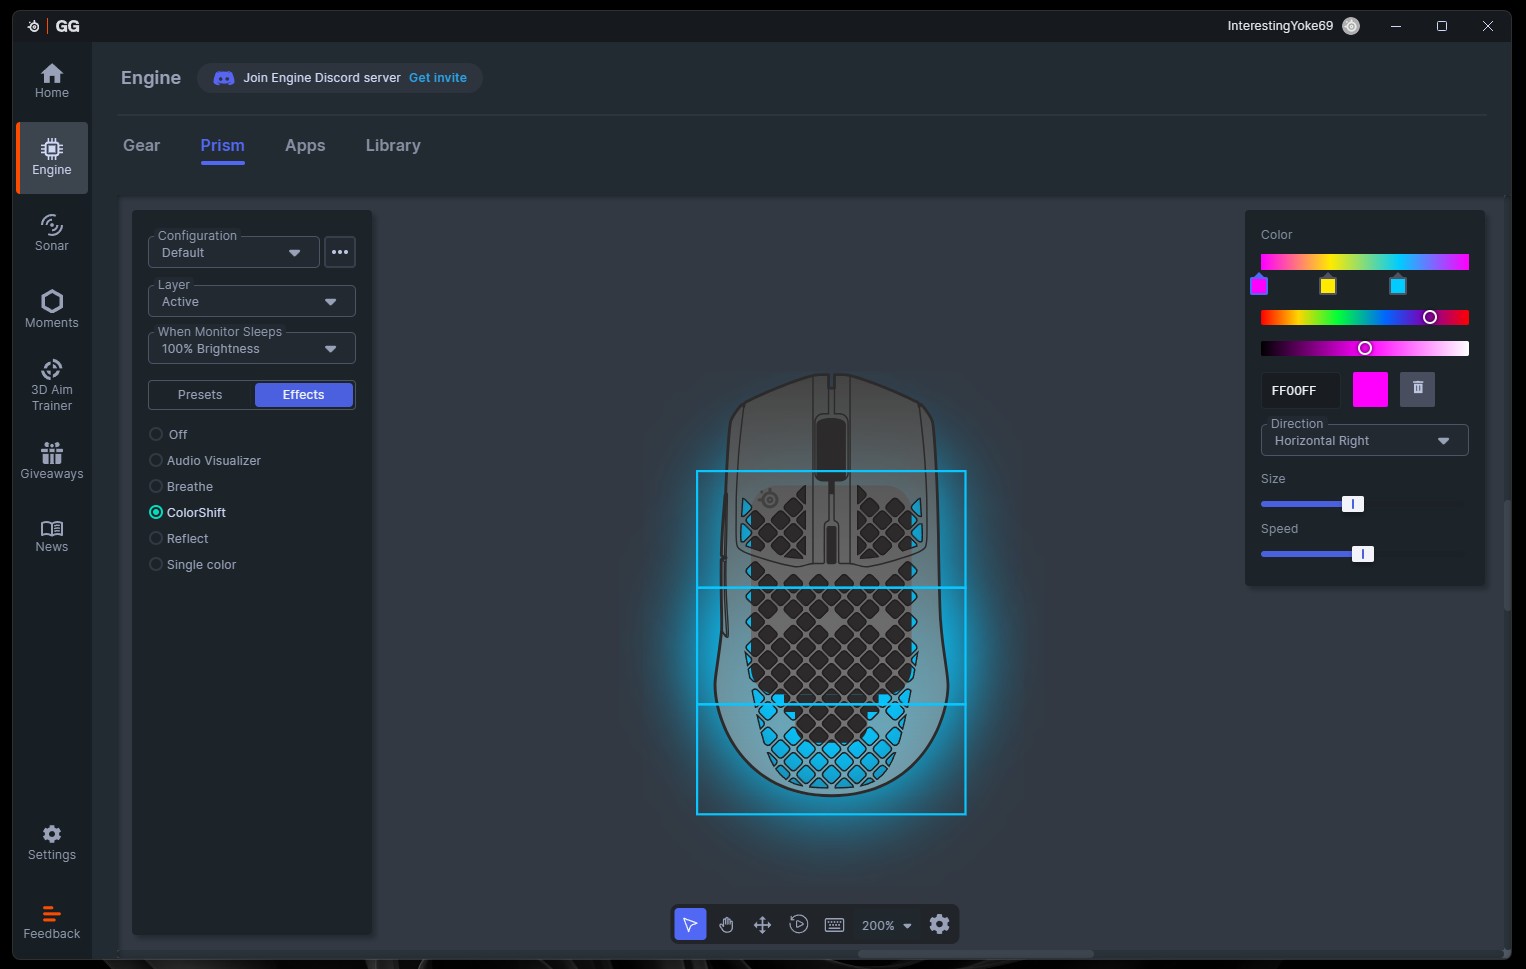The image size is (1526, 969).
Task: Select the hand pan tool
Action: [x=726, y=925]
